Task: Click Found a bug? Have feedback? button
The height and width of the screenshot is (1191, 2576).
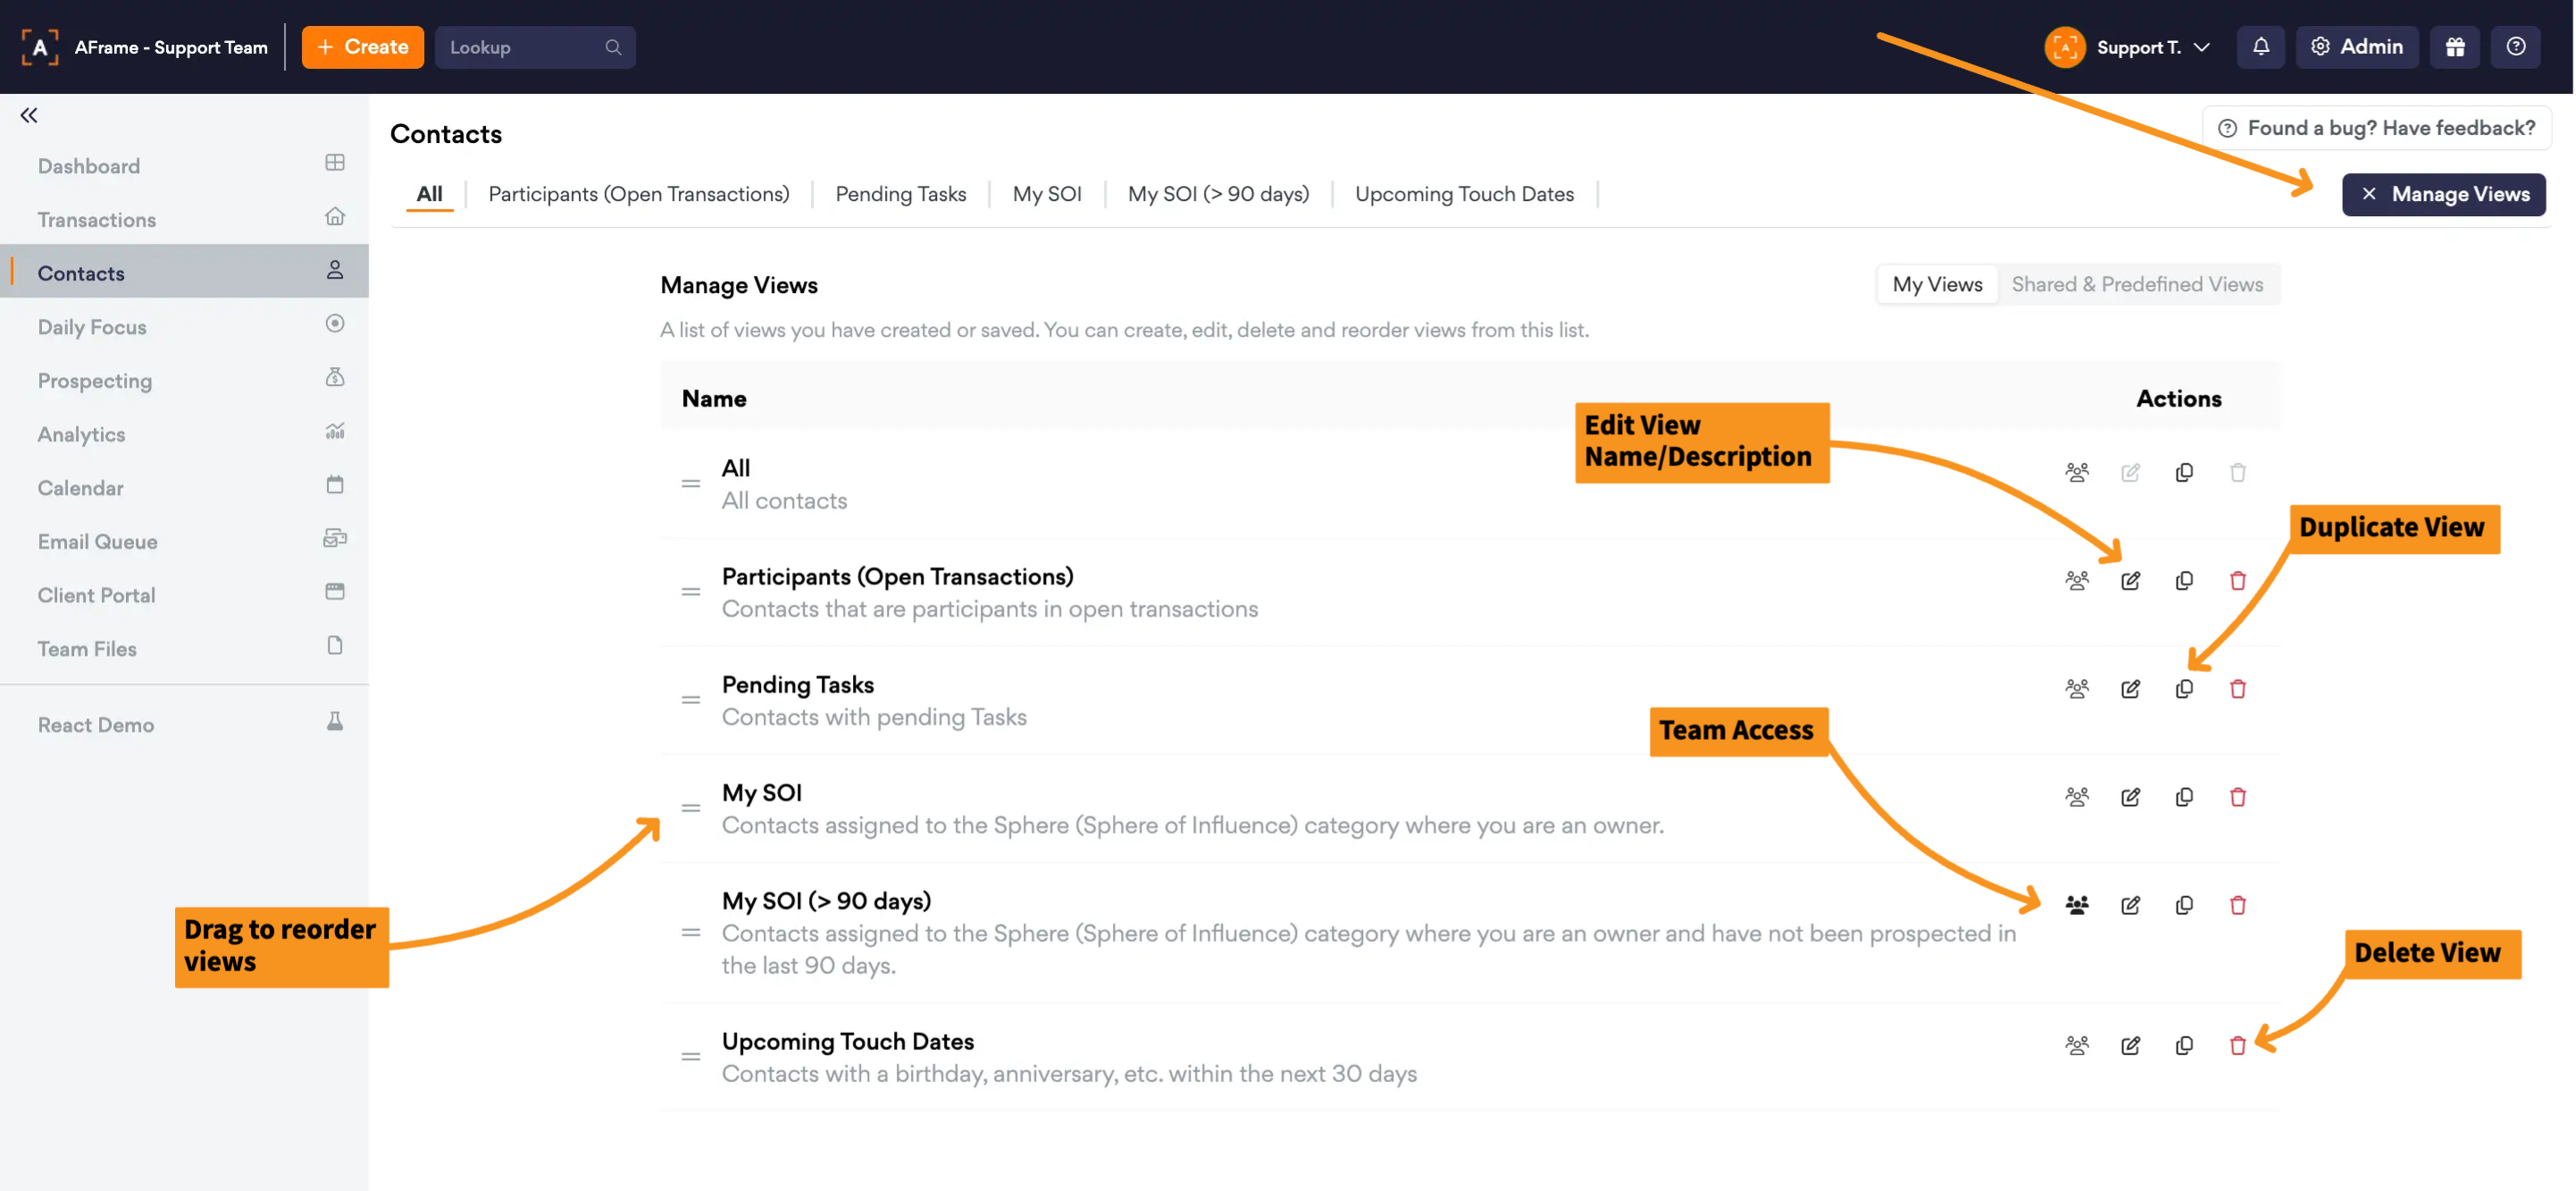Action: [2376, 128]
